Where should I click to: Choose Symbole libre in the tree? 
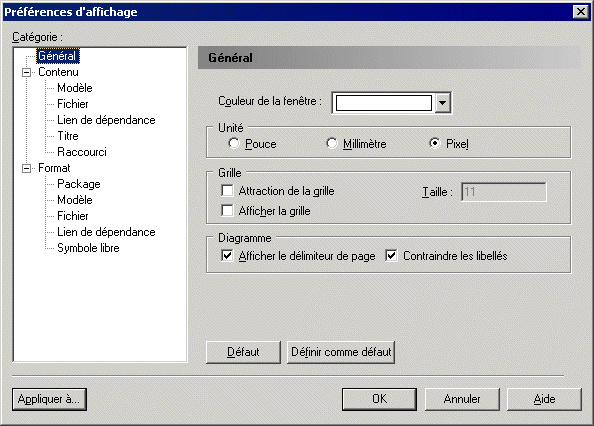[x=88, y=248]
